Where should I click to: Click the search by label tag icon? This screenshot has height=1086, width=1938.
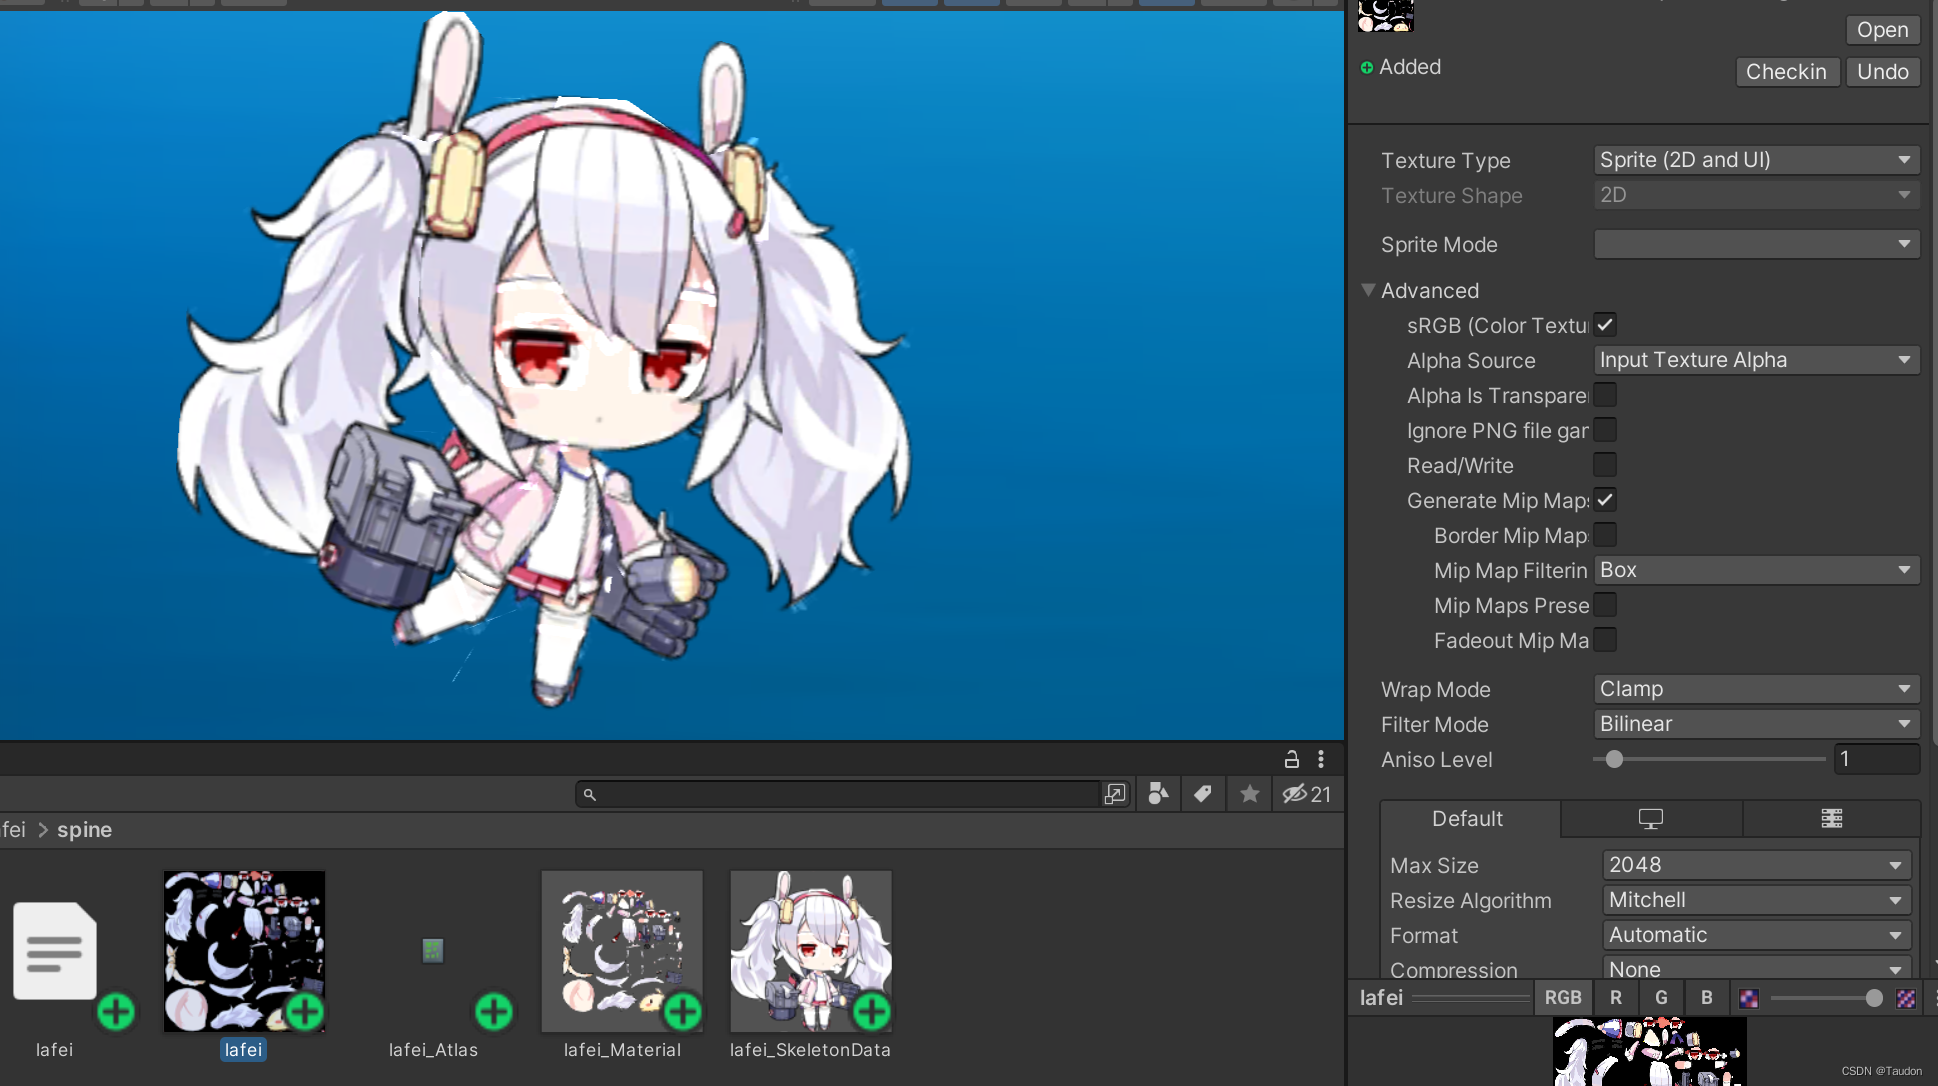point(1203,794)
